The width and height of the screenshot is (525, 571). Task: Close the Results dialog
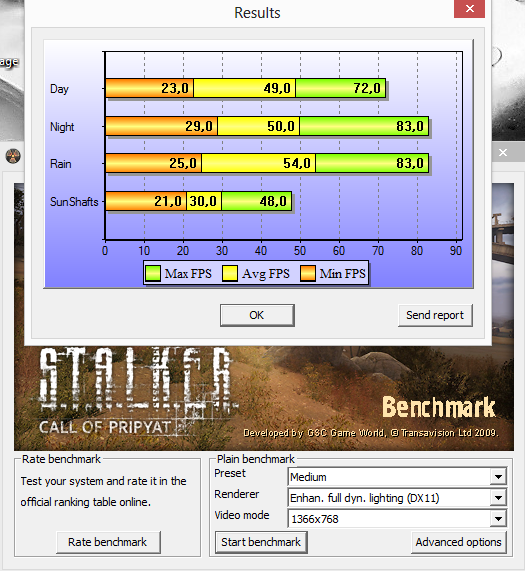click(x=469, y=8)
